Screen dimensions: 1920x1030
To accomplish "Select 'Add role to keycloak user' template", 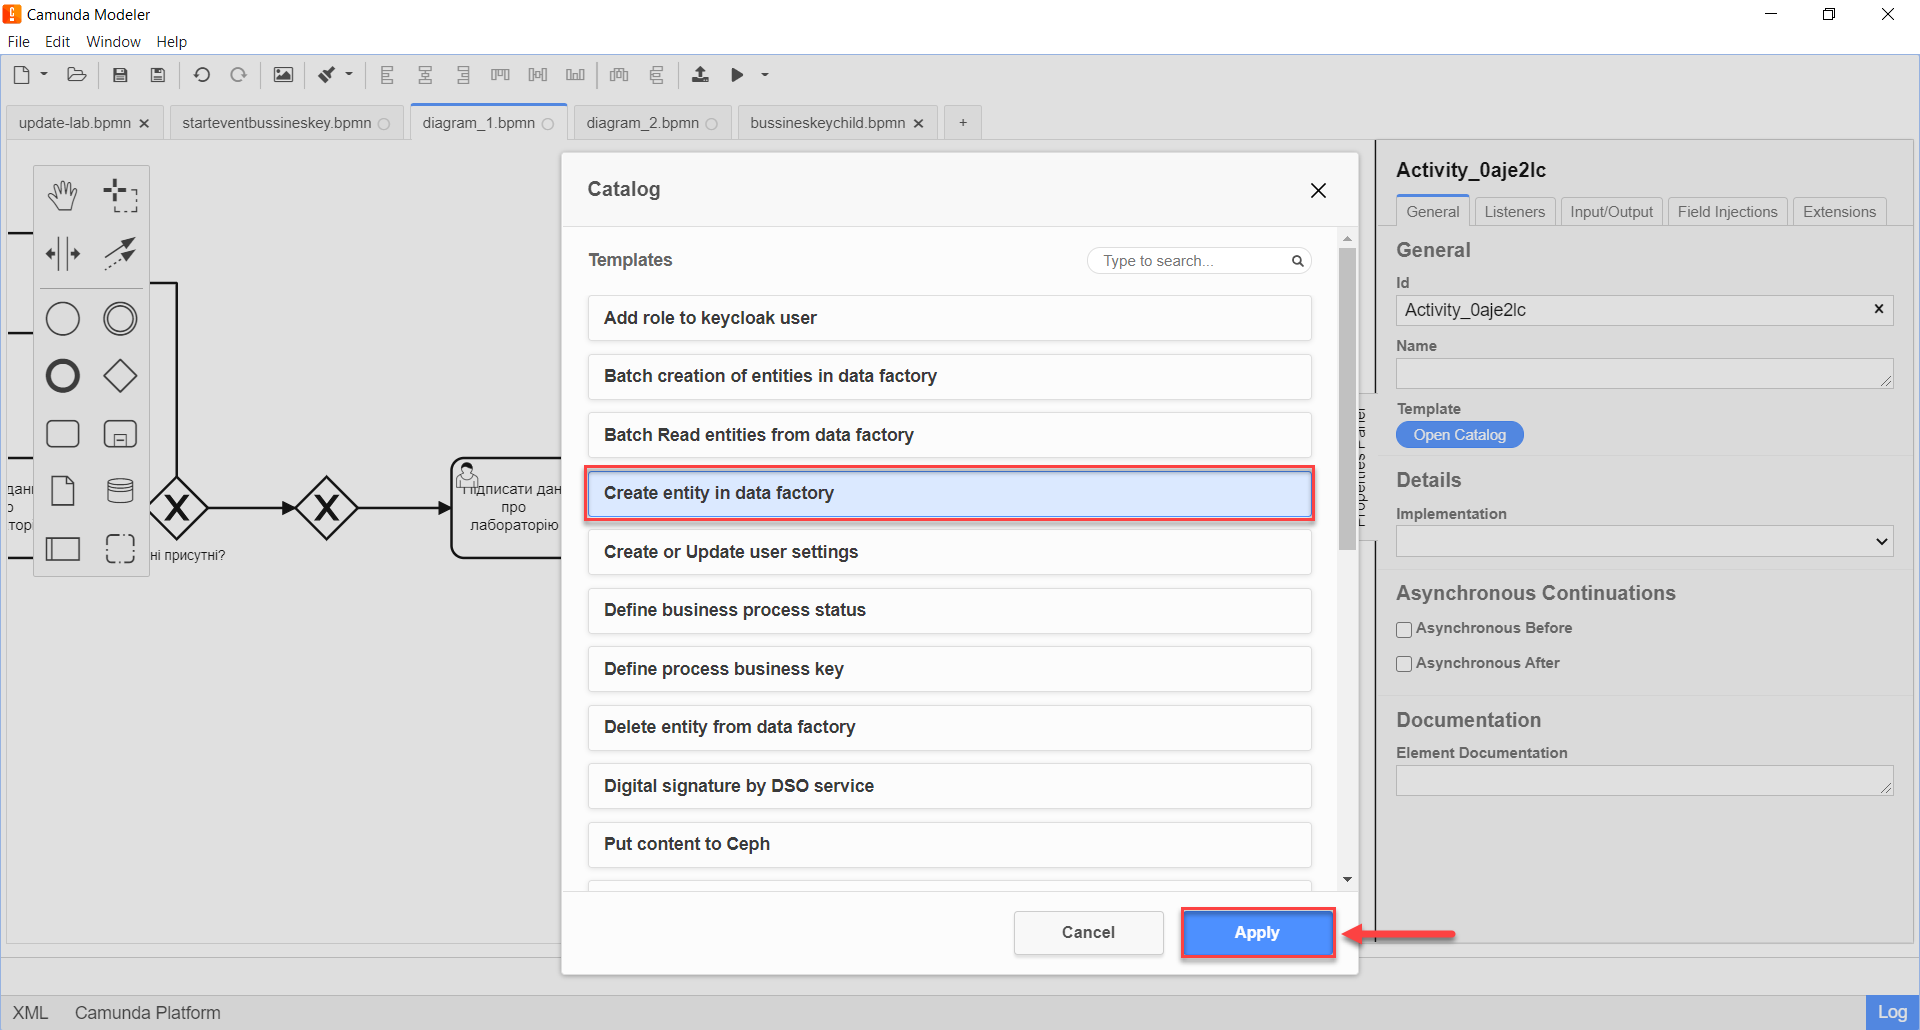I will (x=949, y=318).
